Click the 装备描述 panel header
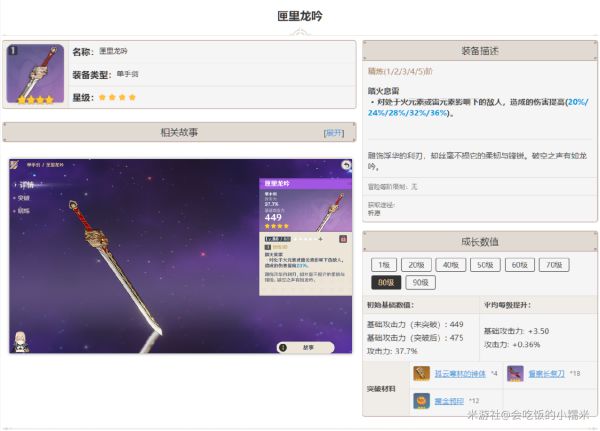Screen dimensions: 600x431 480,51
